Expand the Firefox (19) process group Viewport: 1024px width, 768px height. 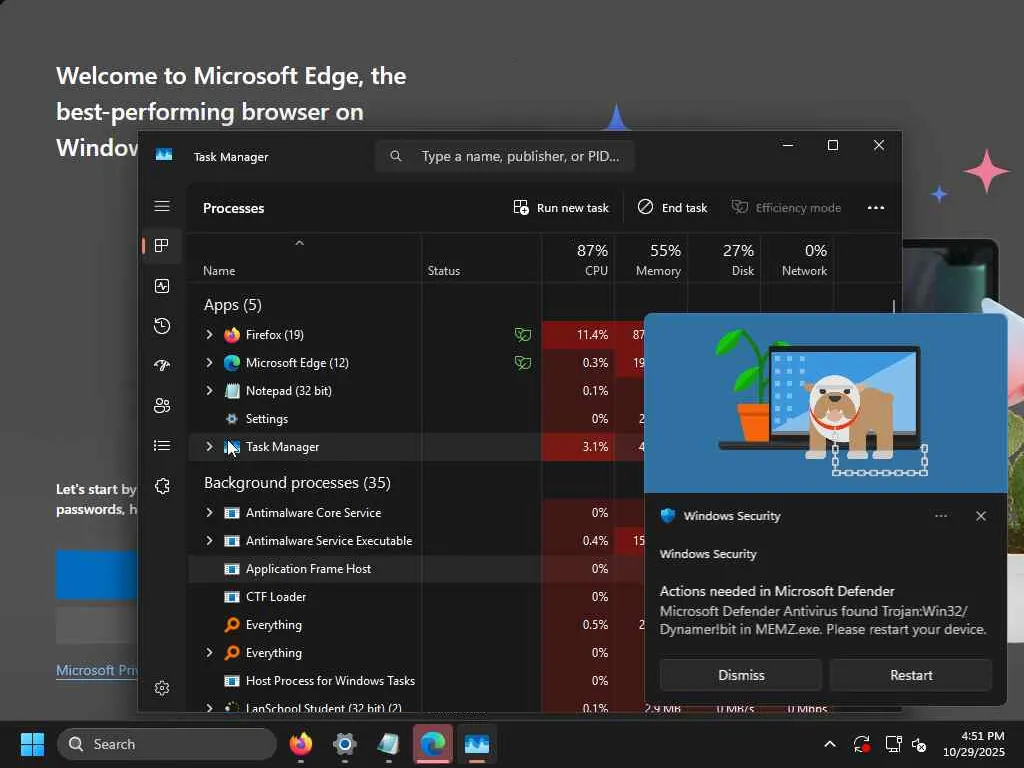tap(209, 335)
